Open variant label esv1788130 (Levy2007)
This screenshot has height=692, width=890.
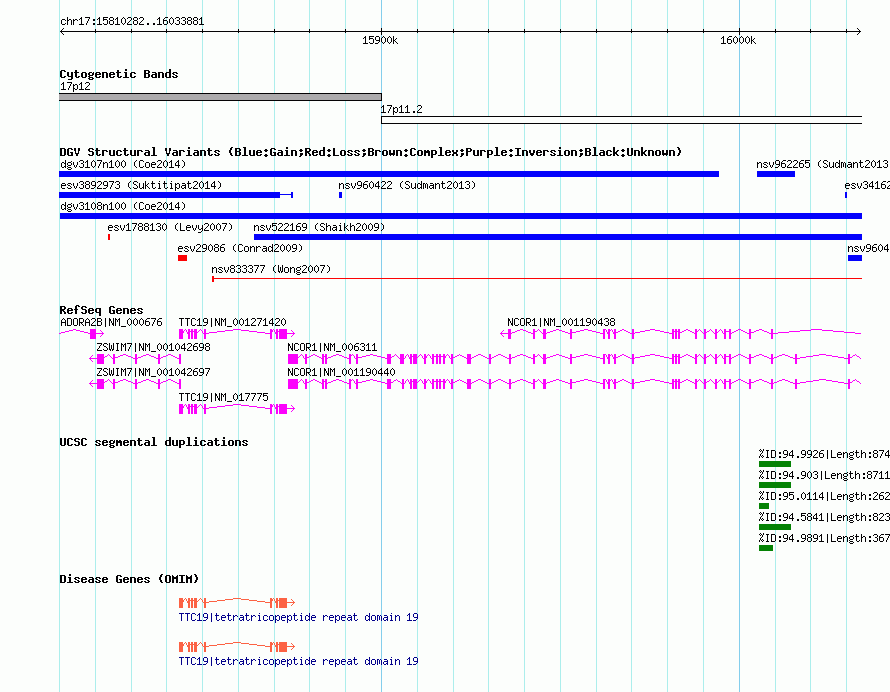pos(170,227)
